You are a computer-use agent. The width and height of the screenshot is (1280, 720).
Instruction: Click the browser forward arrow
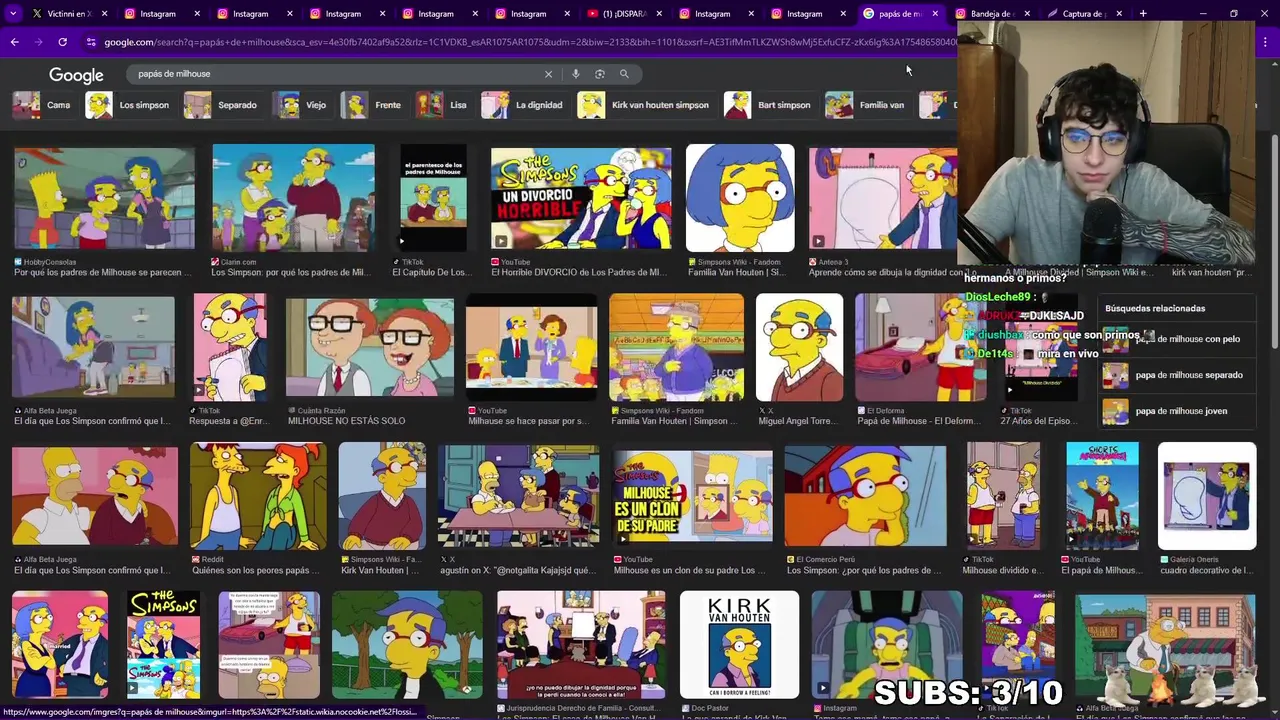tap(38, 42)
